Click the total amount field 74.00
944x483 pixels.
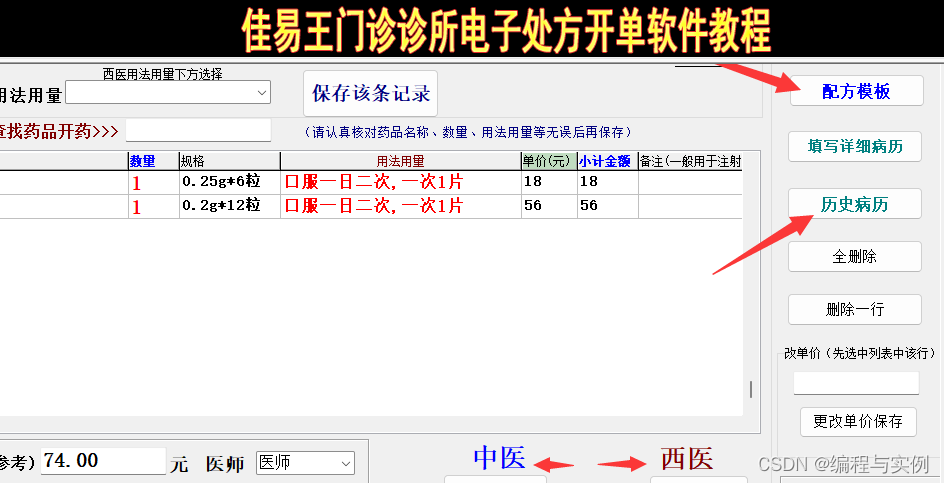click(104, 461)
